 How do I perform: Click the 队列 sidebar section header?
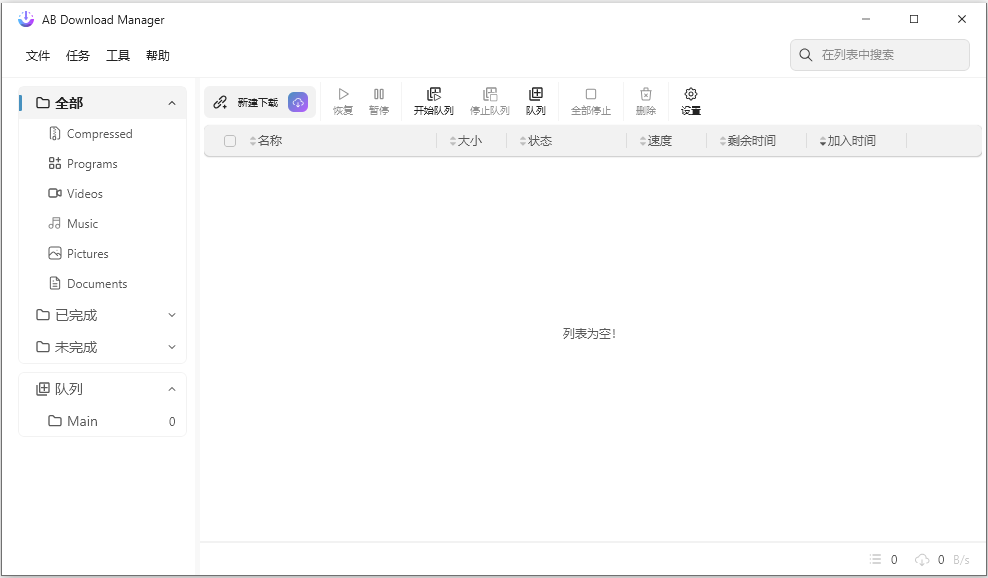(x=102, y=389)
